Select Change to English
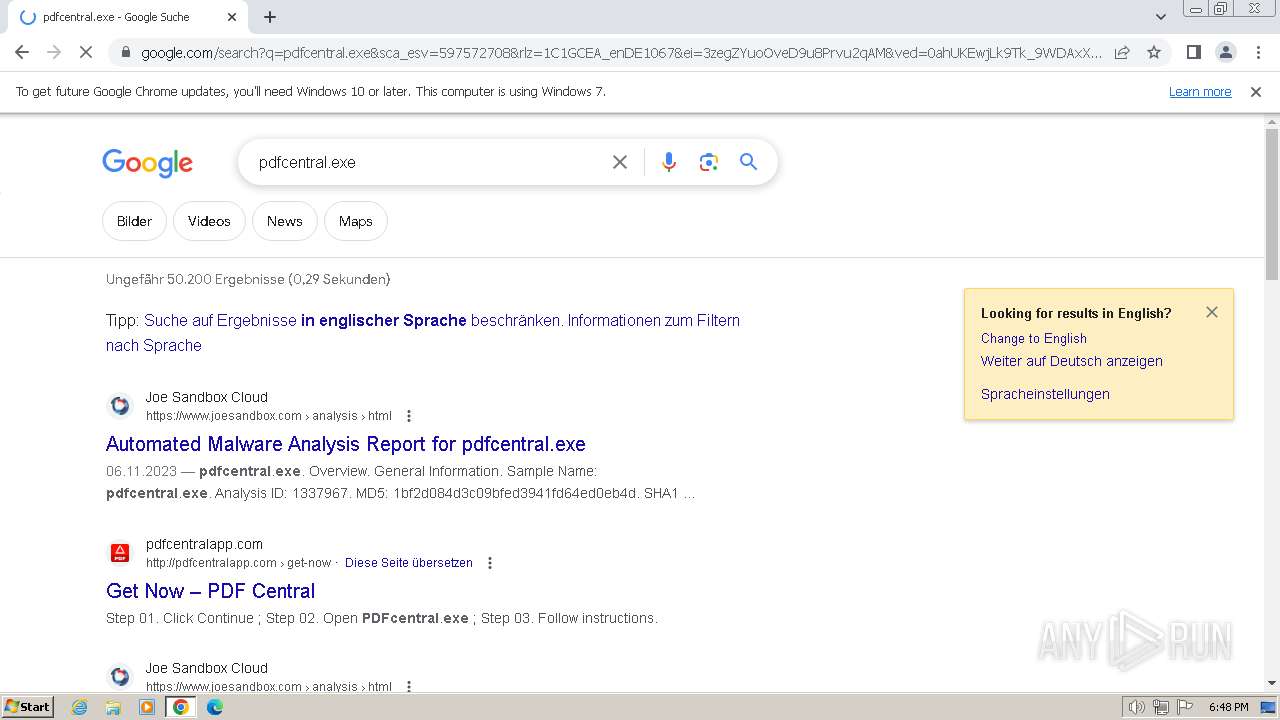Image resolution: width=1280 pixels, height=720 pixels. coord(1033,338)
